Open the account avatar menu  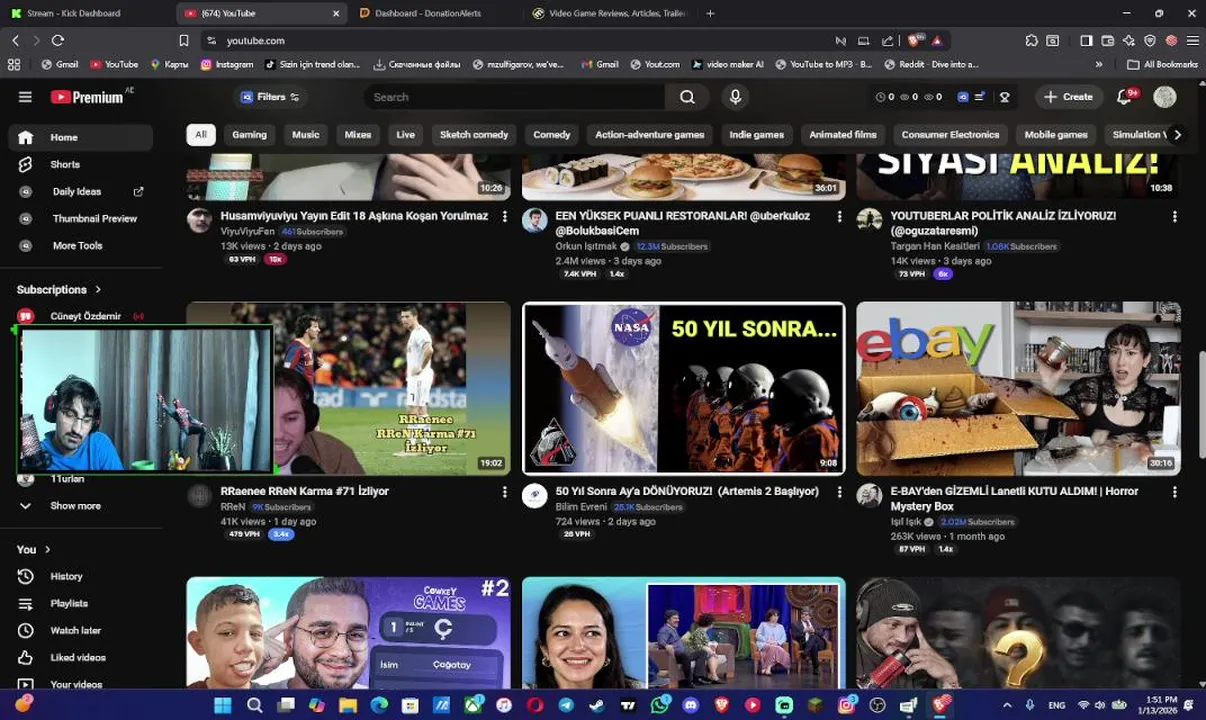(x=1164, y=97)
